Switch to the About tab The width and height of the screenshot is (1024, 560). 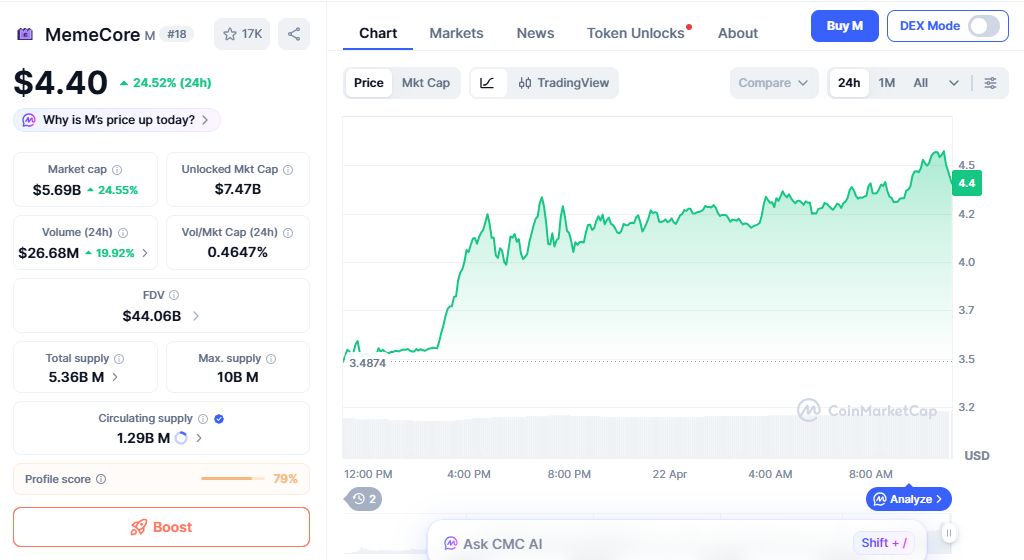[738, 33]
